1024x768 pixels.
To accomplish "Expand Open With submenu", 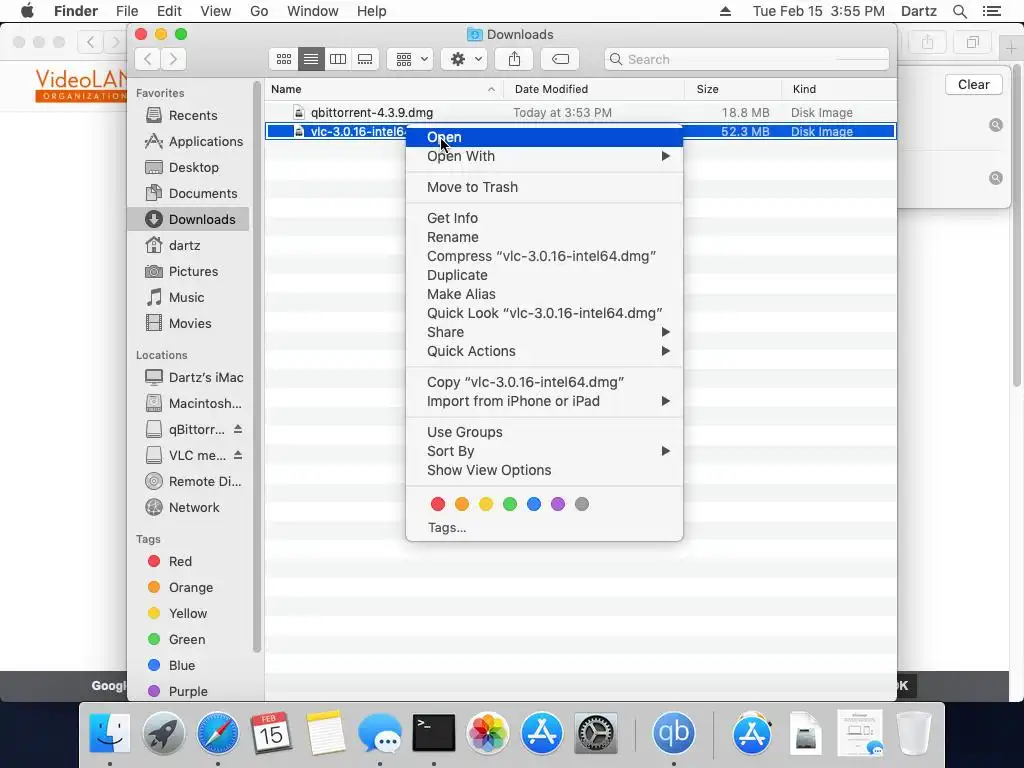I will [544, 156].
